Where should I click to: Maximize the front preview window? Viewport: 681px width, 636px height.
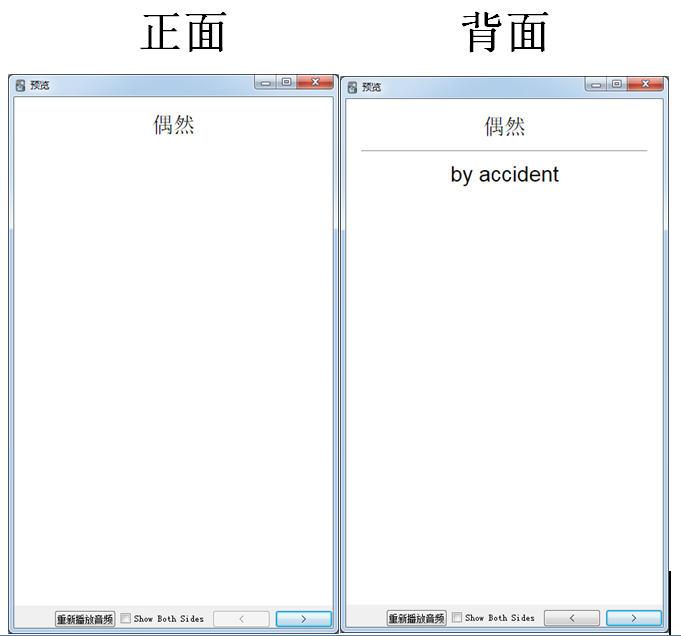tap(286, 82)
